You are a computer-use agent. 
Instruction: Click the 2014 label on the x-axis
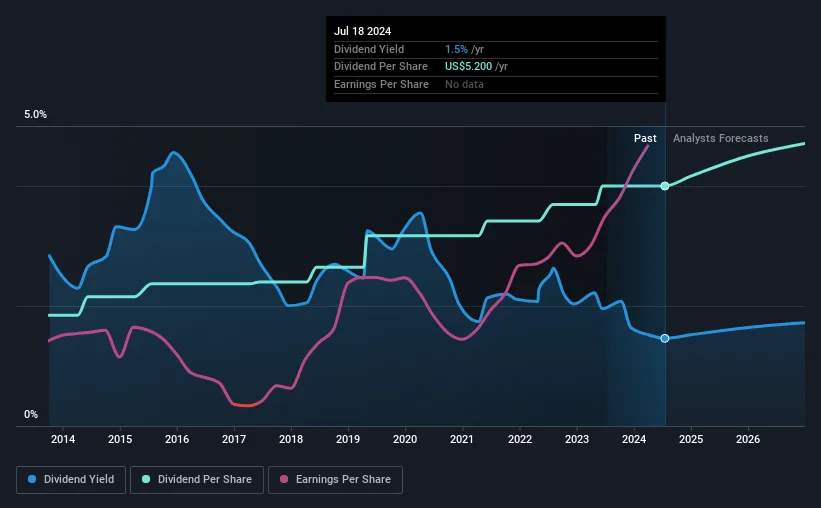(63, 439)
